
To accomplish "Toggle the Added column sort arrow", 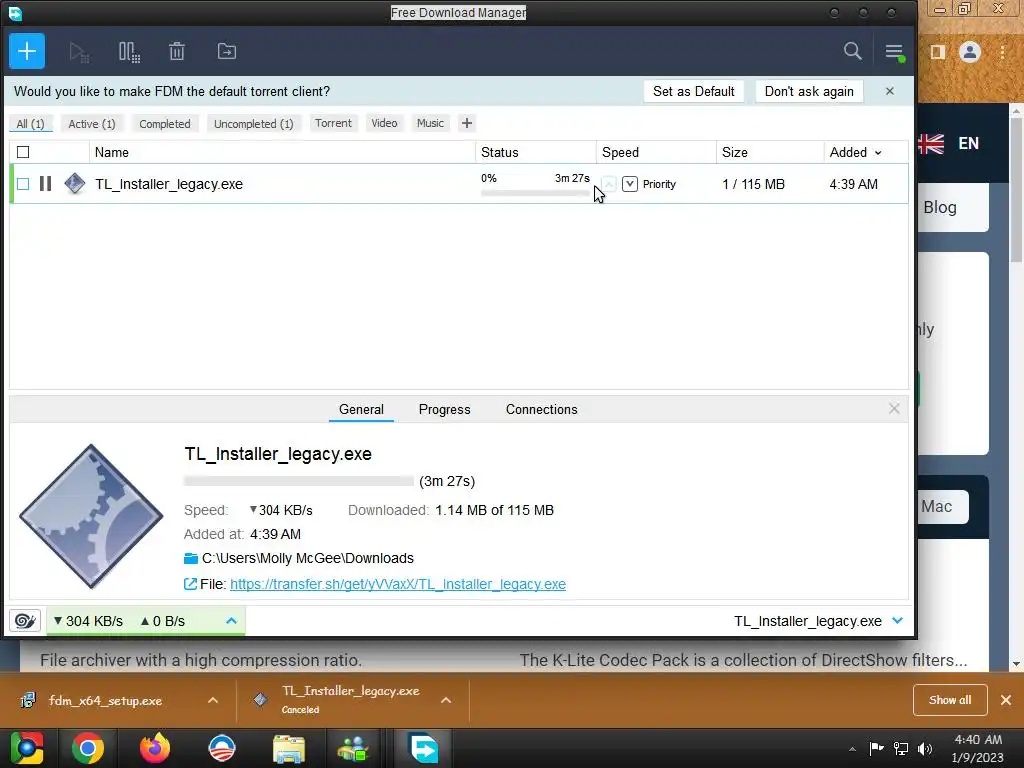I will [878, 153].
